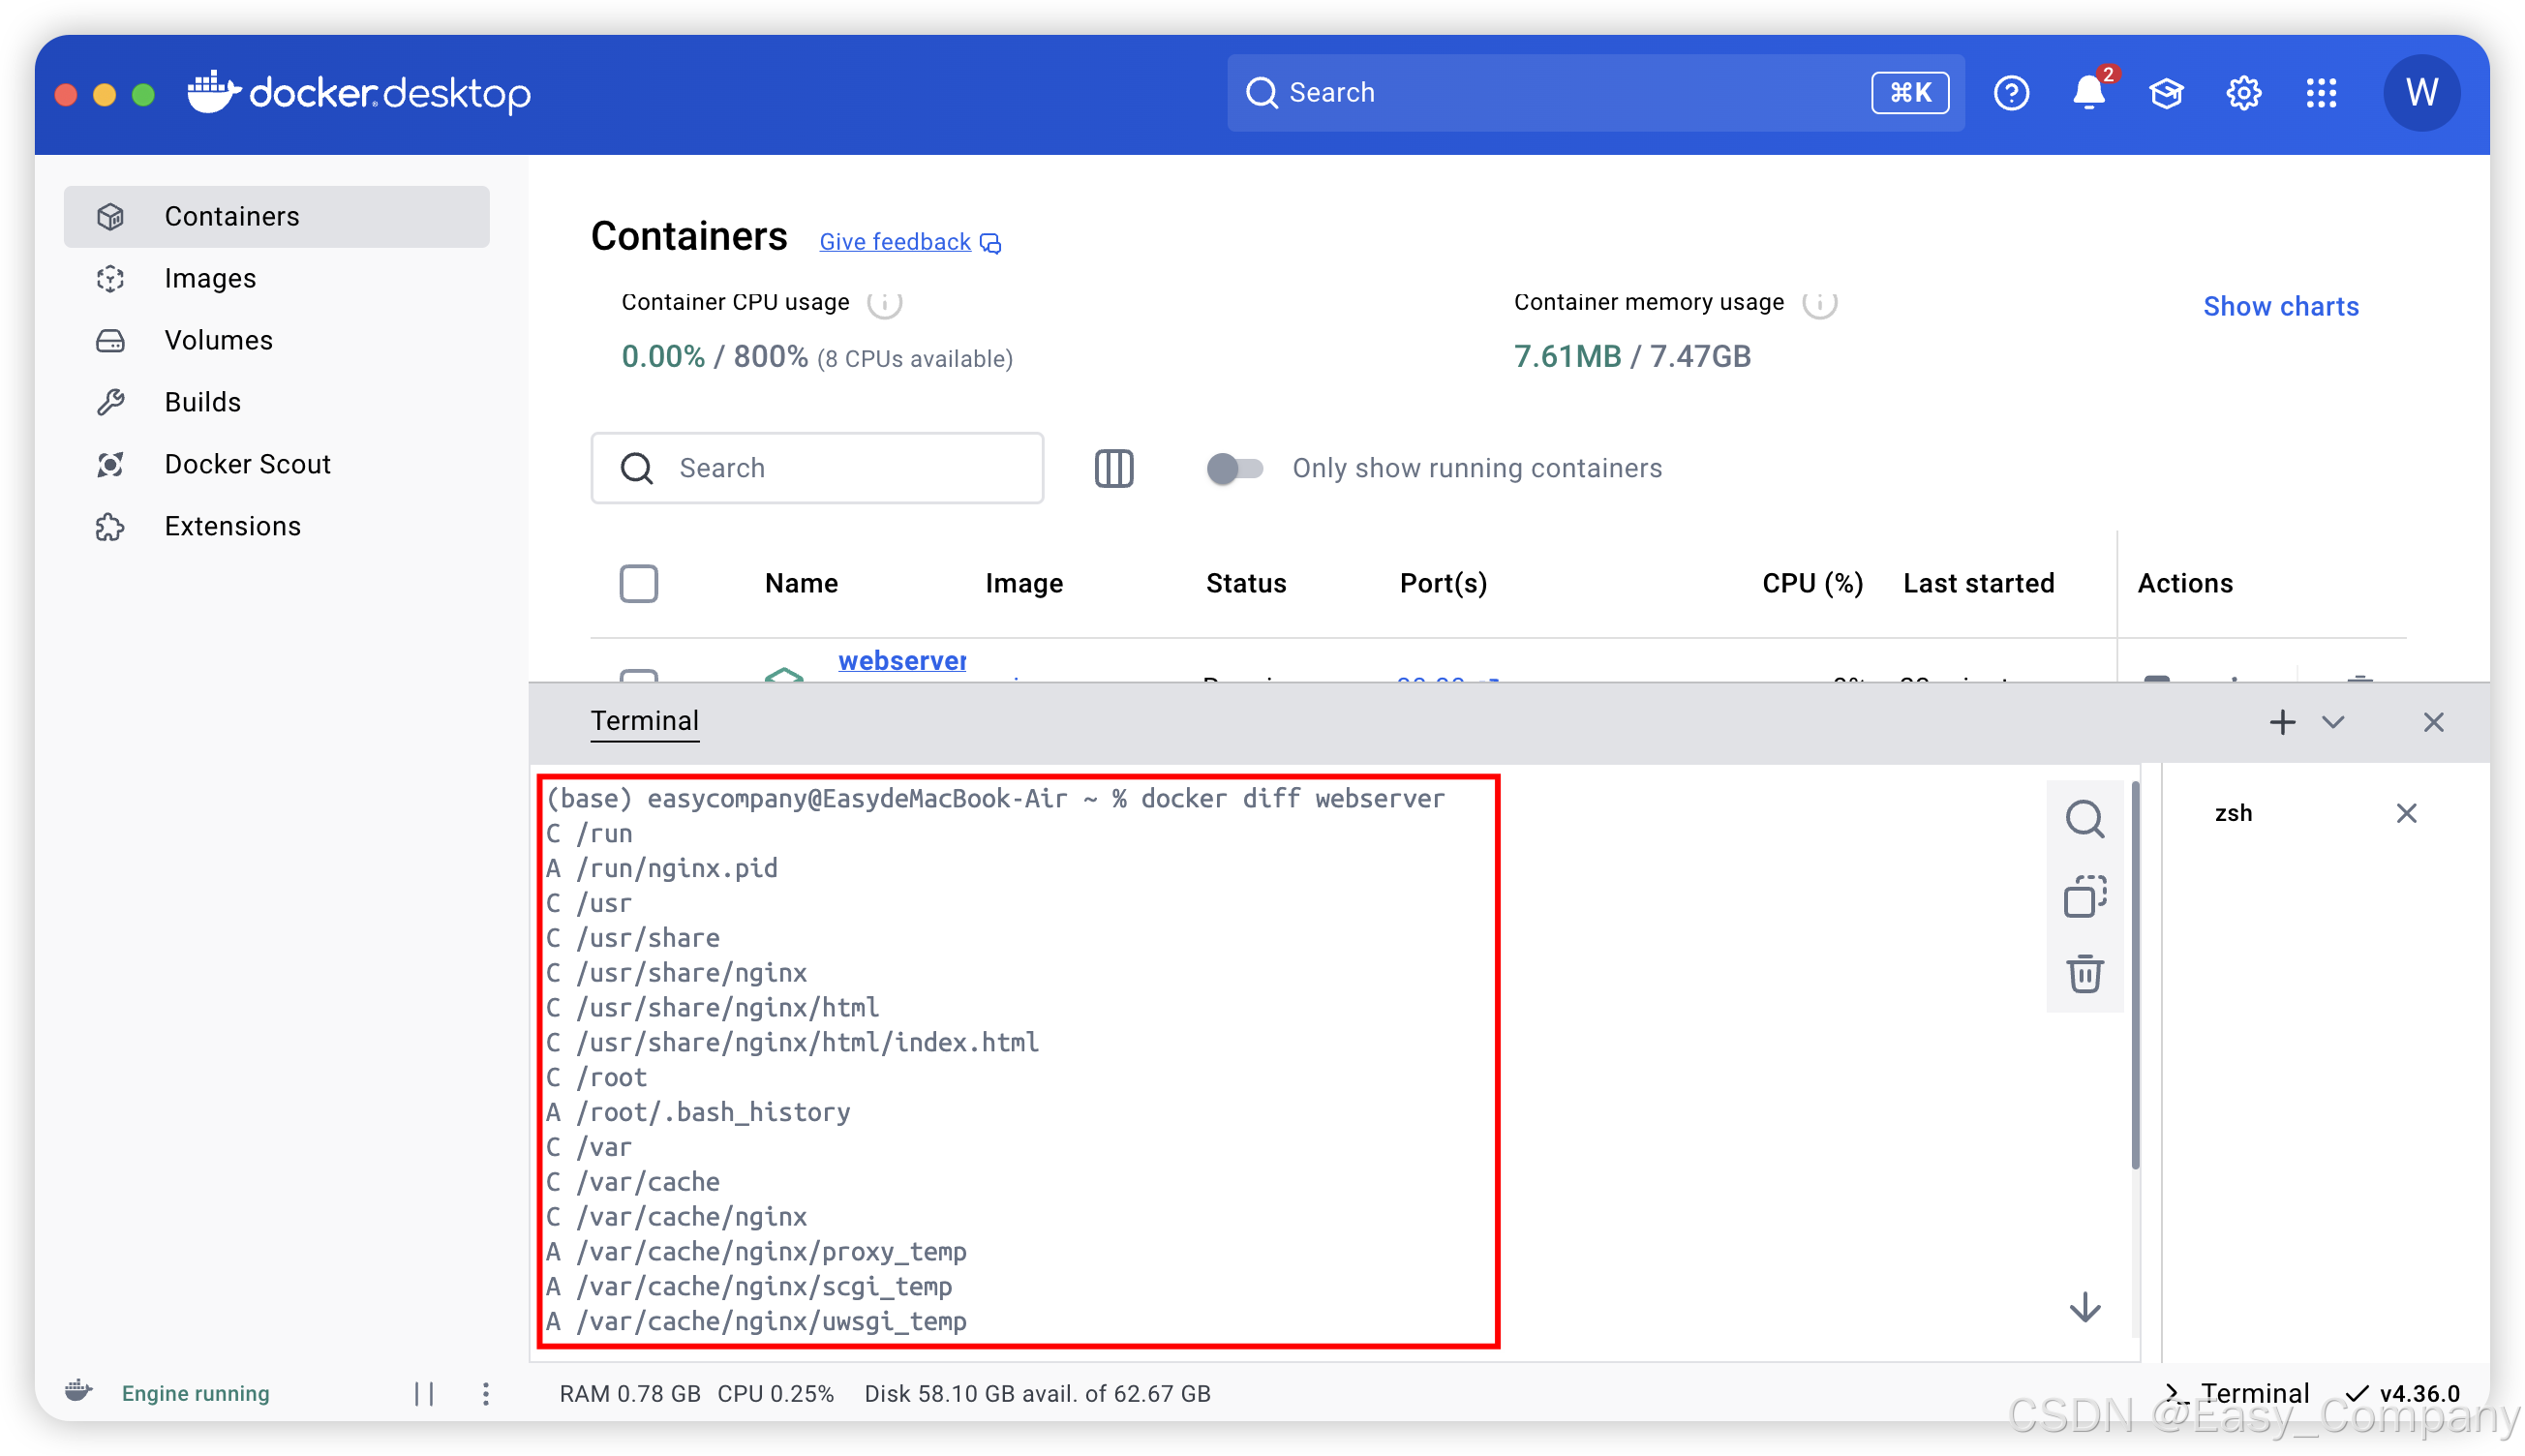Click the Give feedback link

point(895,242)
